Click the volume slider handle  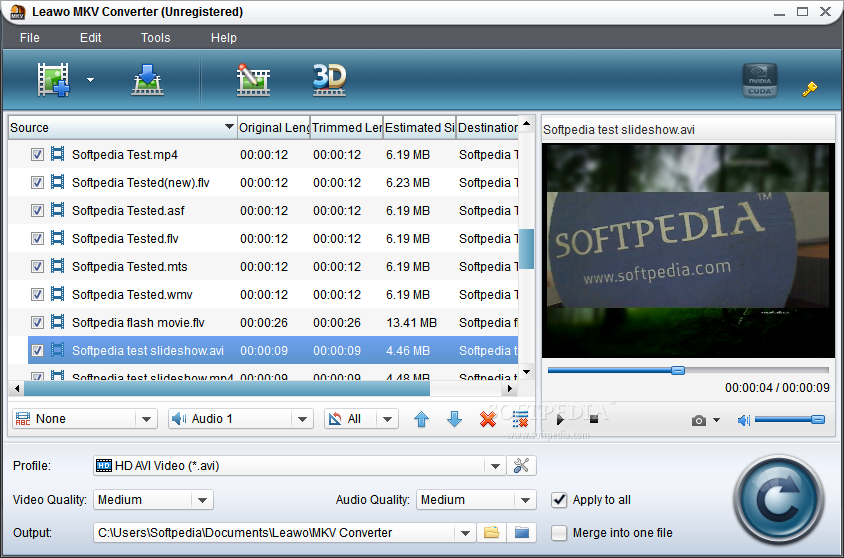pyautogui.click(x=818, y=420)
